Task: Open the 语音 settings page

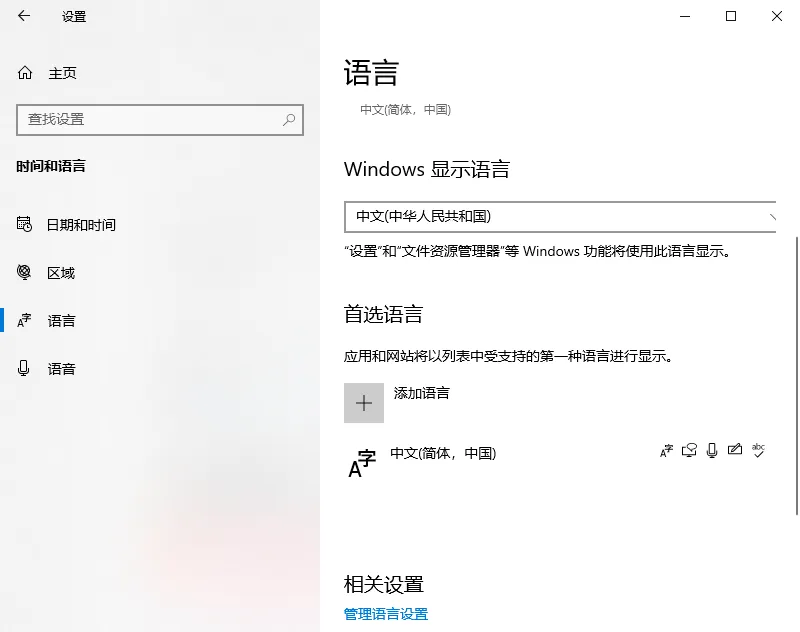Action: (62, 369)
